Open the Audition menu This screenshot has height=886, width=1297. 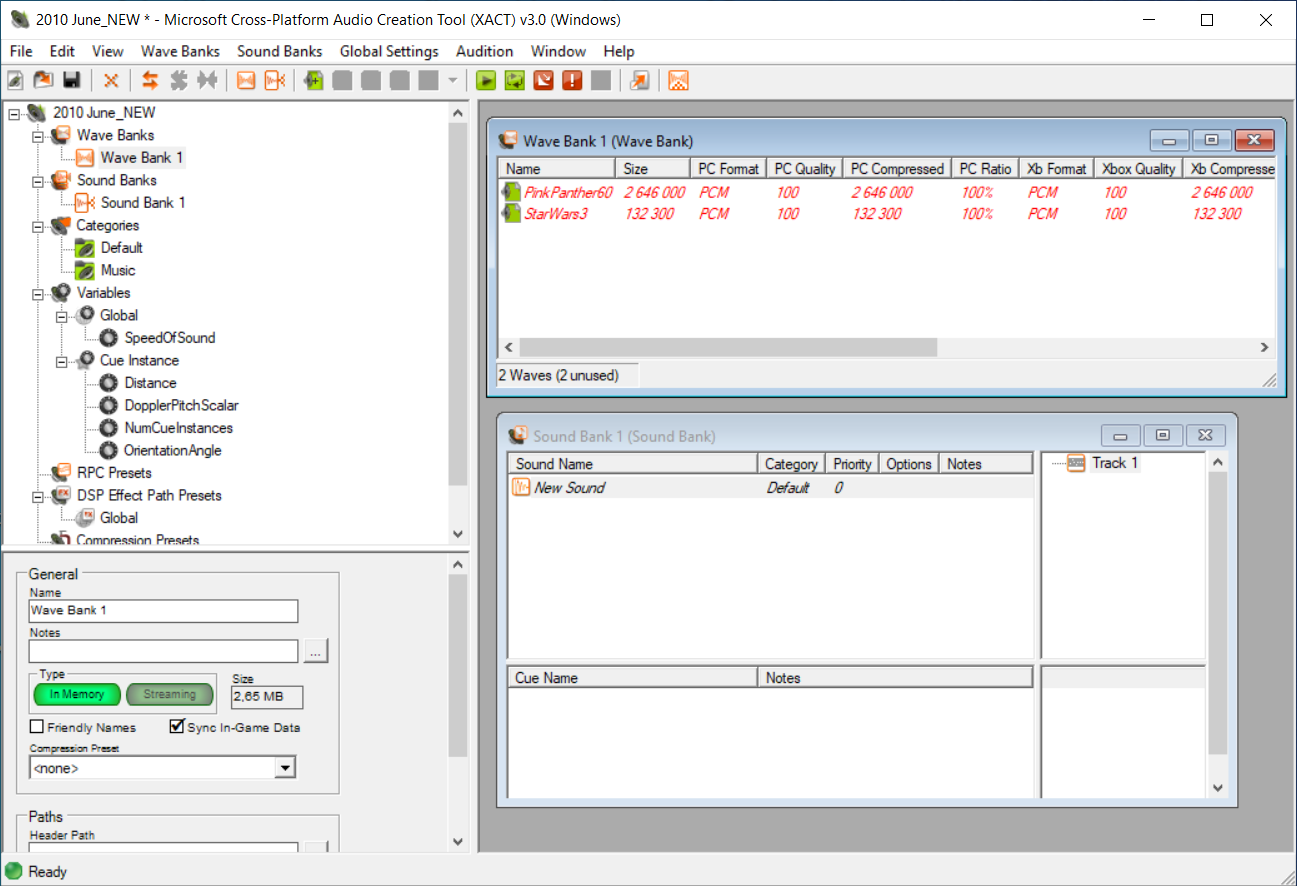click(x=484, y=51)
